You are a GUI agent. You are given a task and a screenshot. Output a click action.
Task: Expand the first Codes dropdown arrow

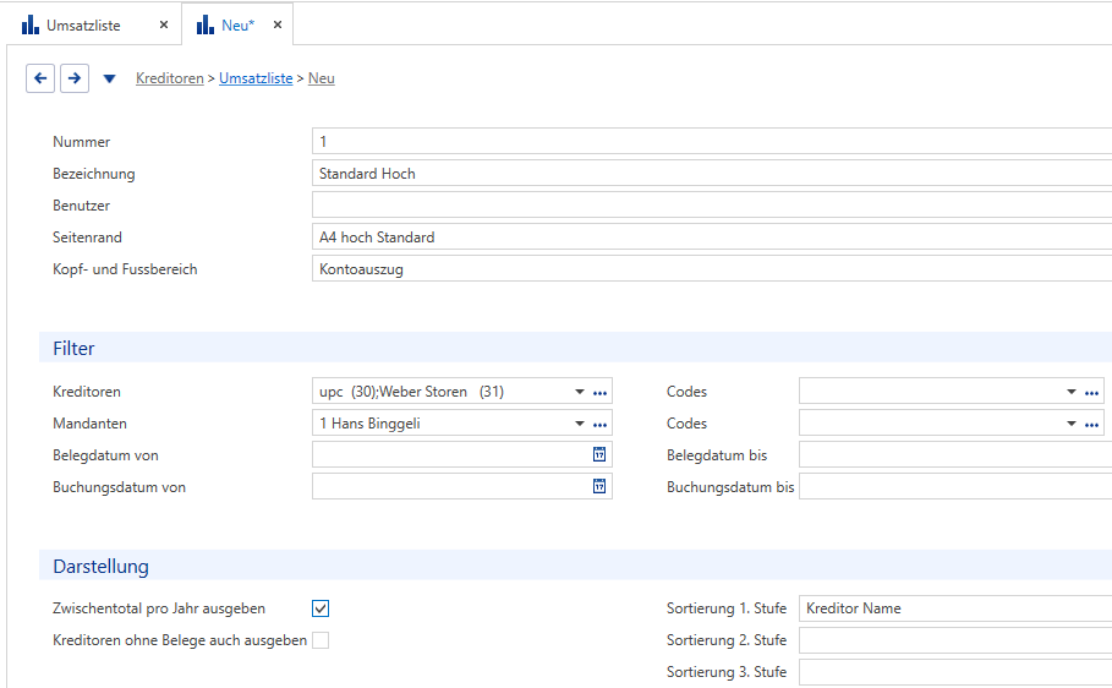(x=1071, y=392)
